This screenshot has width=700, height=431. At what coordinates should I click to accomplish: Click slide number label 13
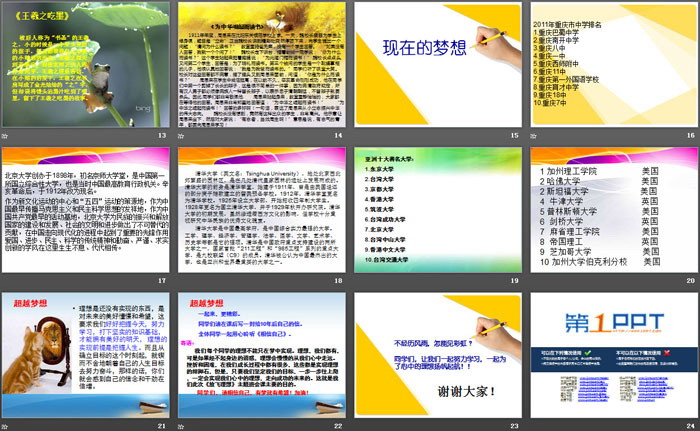pyautogui.click(x=162, y=135)
